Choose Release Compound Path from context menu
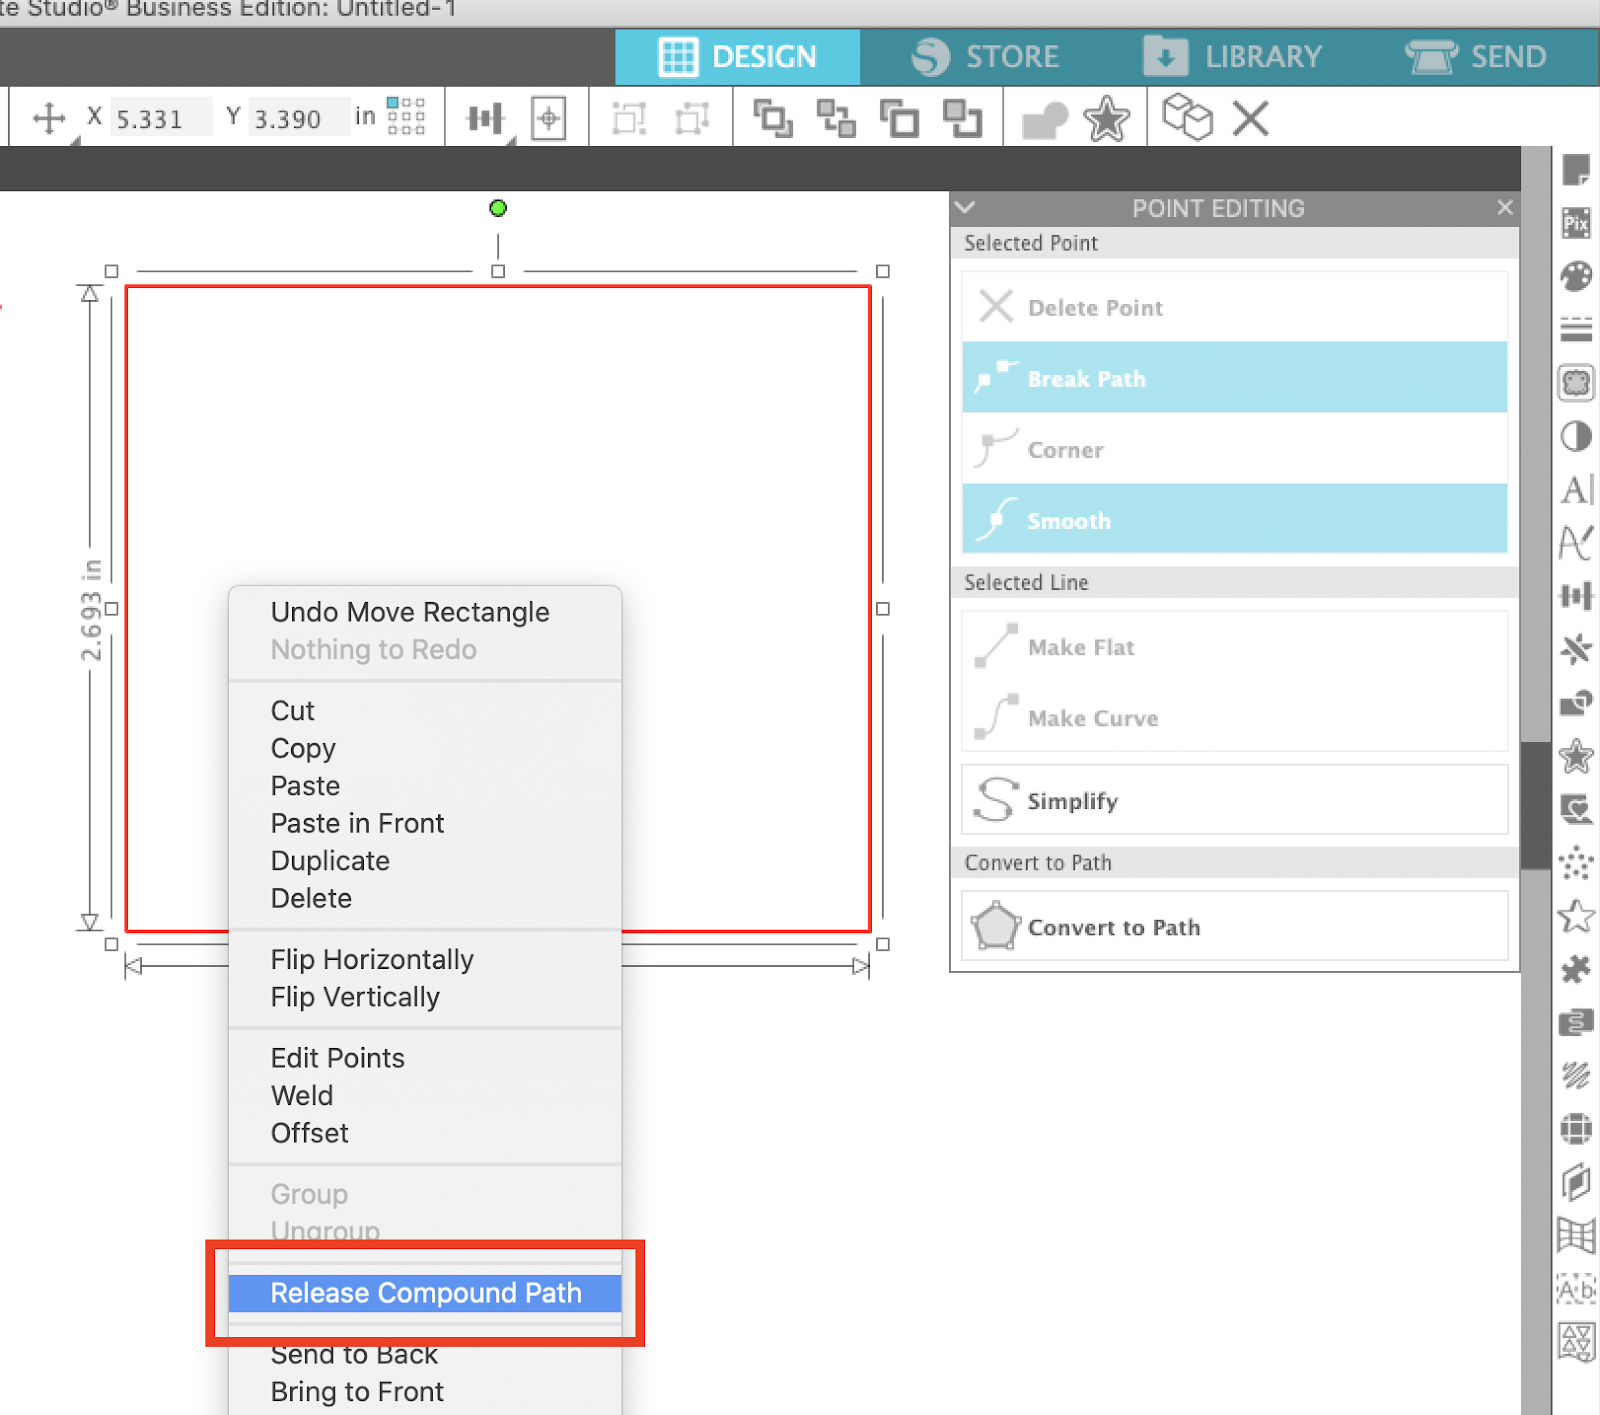 425,1293
